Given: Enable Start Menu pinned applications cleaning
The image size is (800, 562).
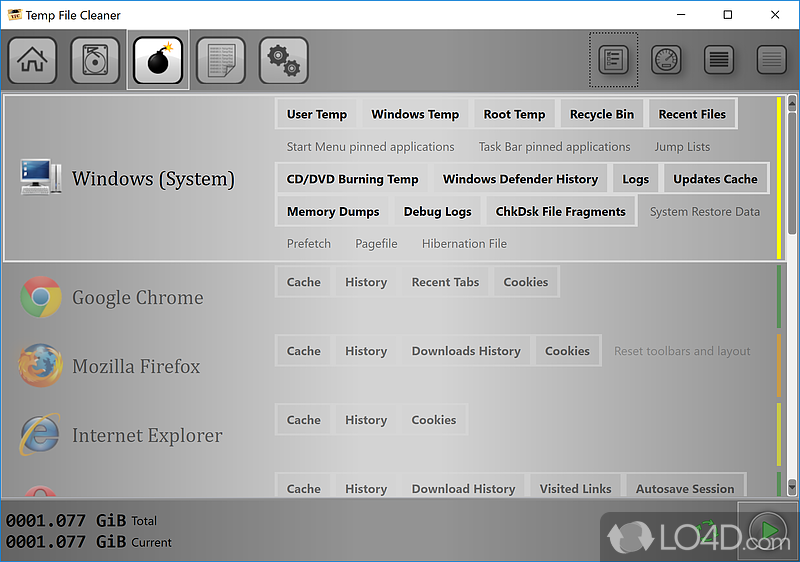Looking at the screenshot, I should pyautogui.click(x=370, y=147).
